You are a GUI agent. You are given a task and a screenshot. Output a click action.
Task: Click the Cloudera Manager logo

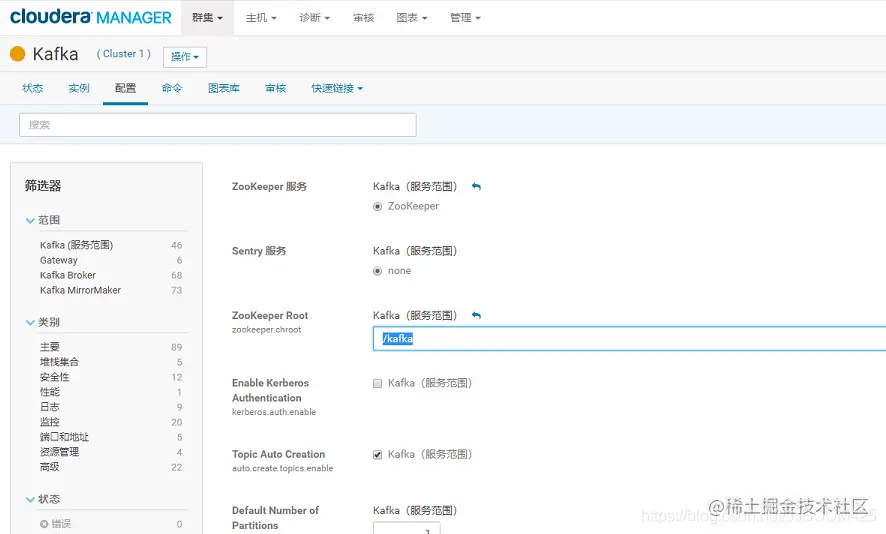tap(90, 17)
